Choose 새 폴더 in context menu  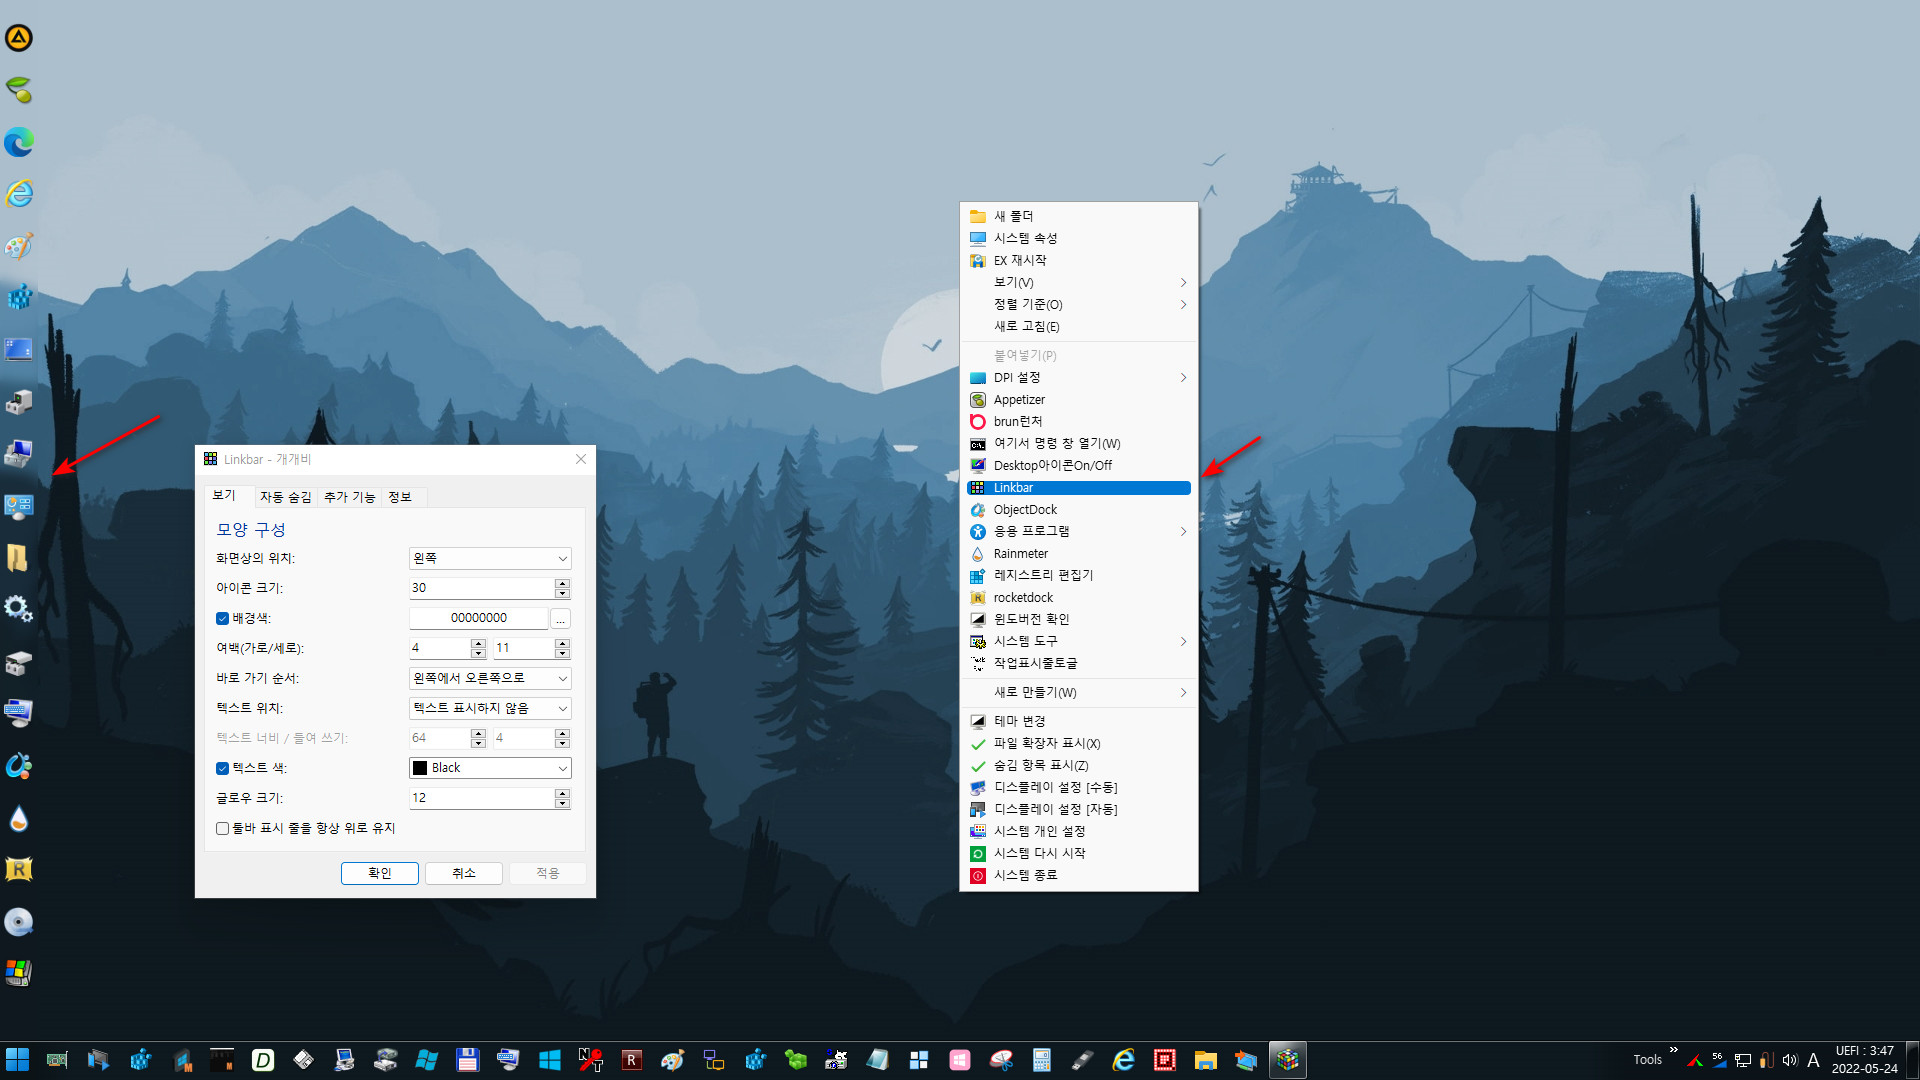click(1078, 216)
